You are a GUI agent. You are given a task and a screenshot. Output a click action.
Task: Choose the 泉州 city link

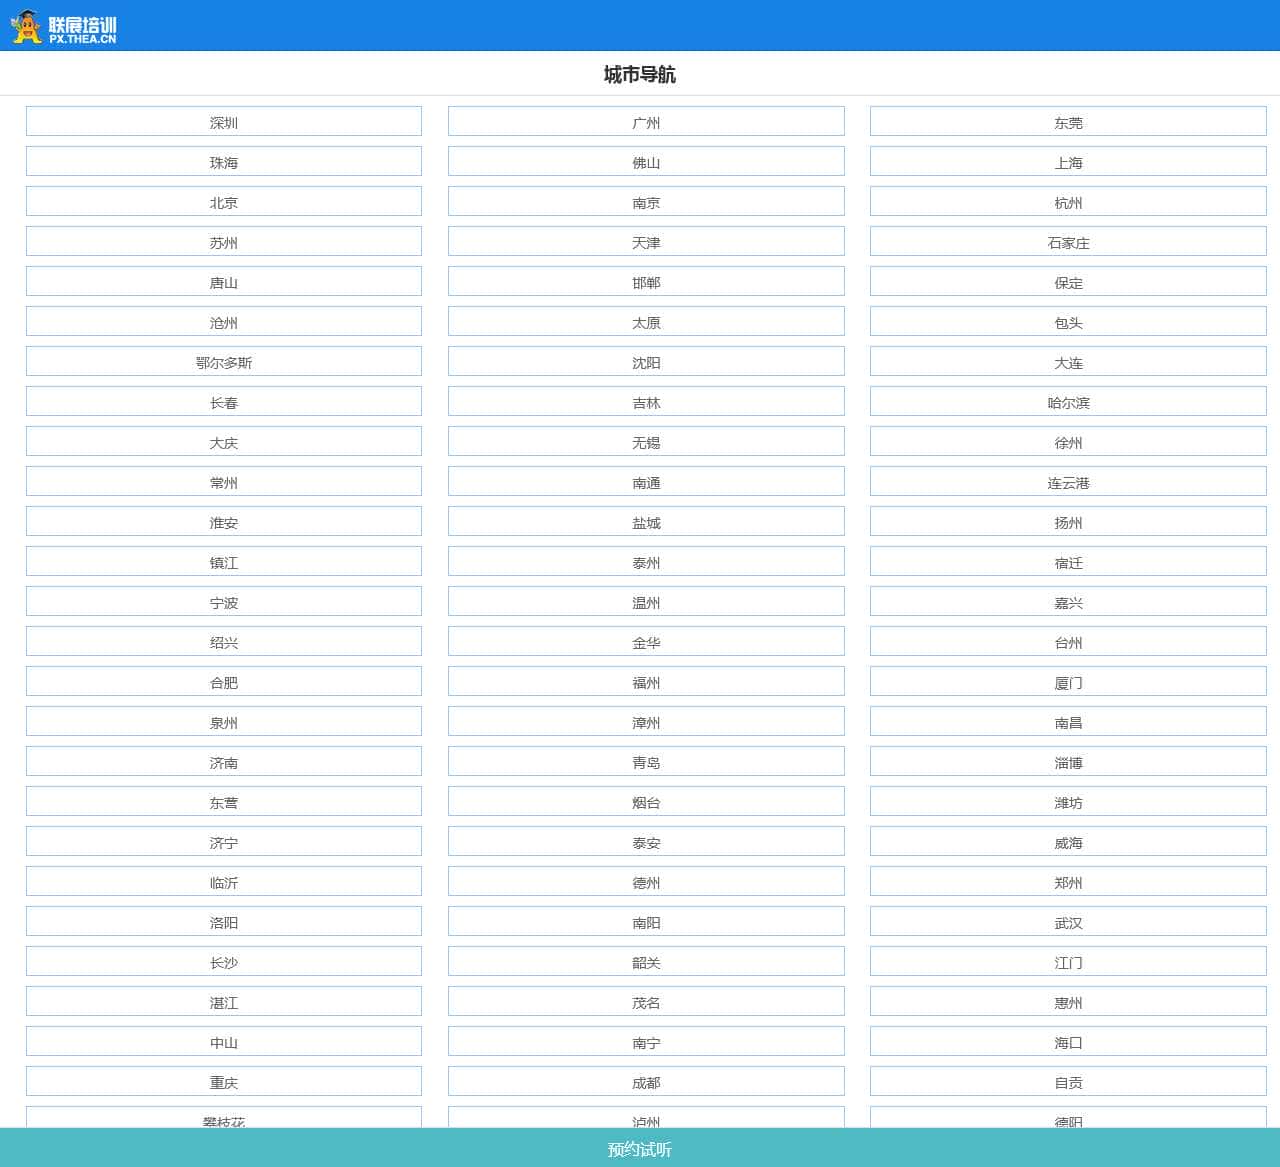[224, 722]
